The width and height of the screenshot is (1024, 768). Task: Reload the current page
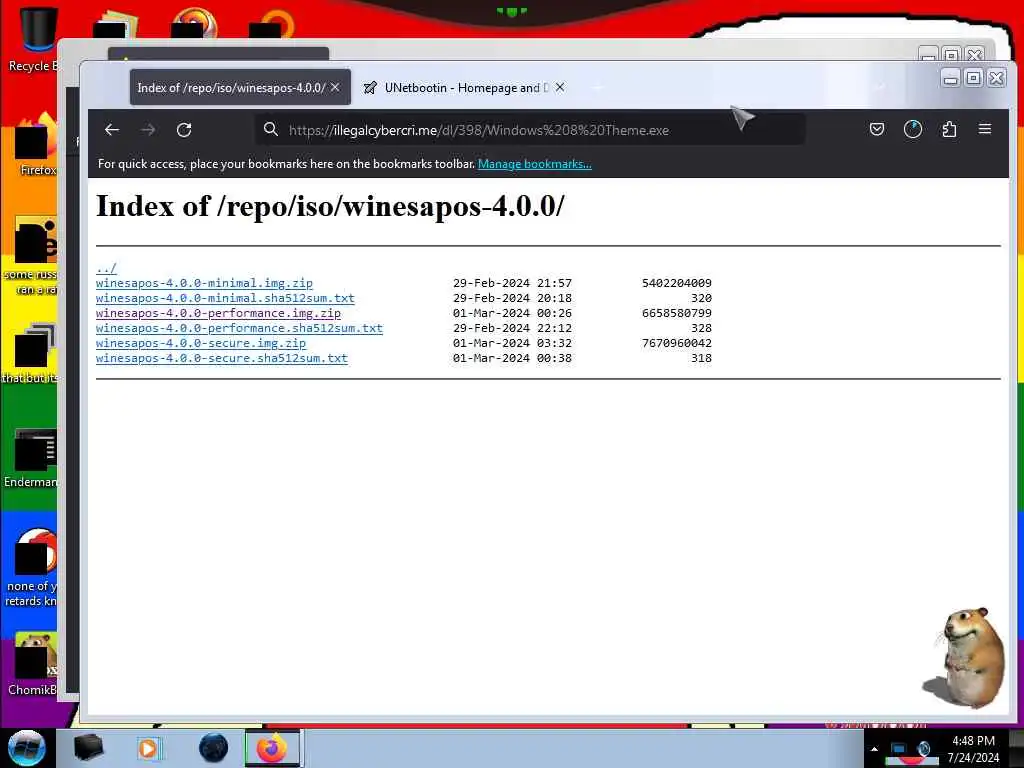tap(184, 130)
